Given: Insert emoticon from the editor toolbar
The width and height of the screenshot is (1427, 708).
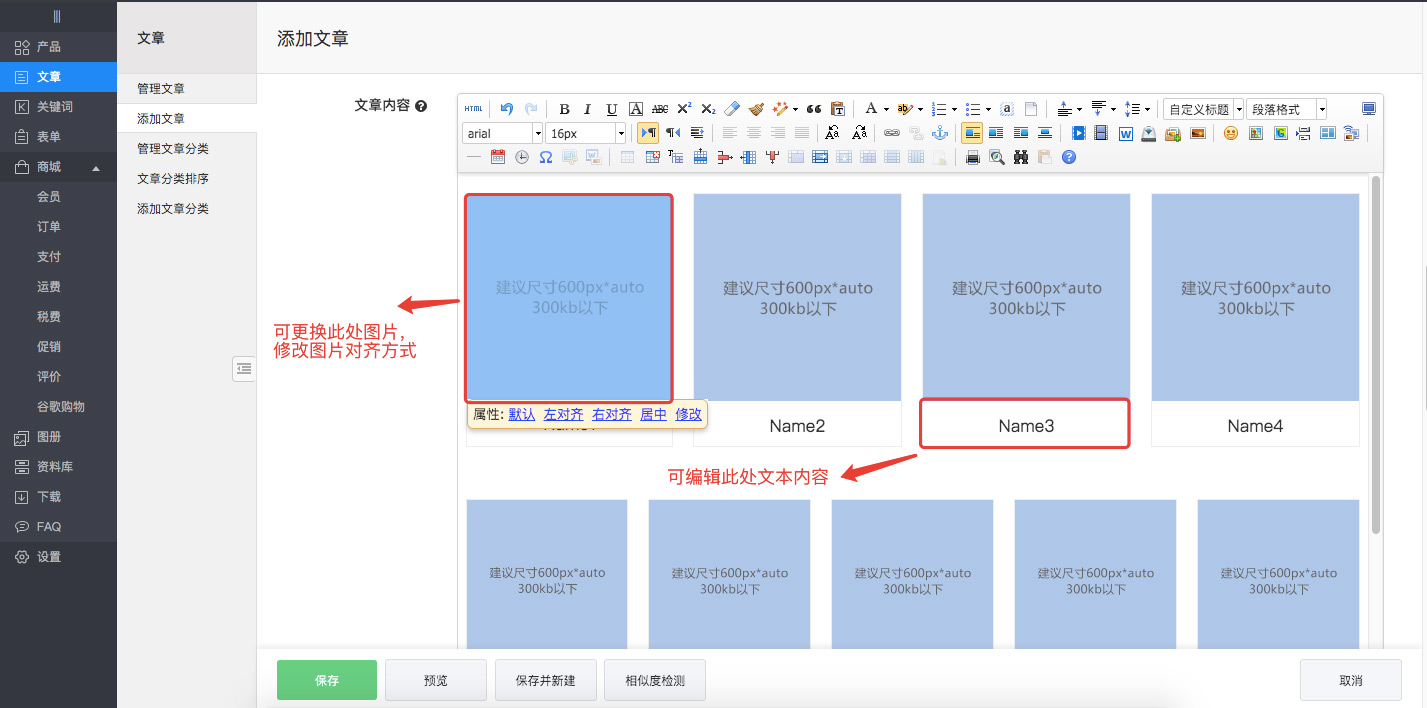Looking at the screenshot, I should tap(1231, 133).
